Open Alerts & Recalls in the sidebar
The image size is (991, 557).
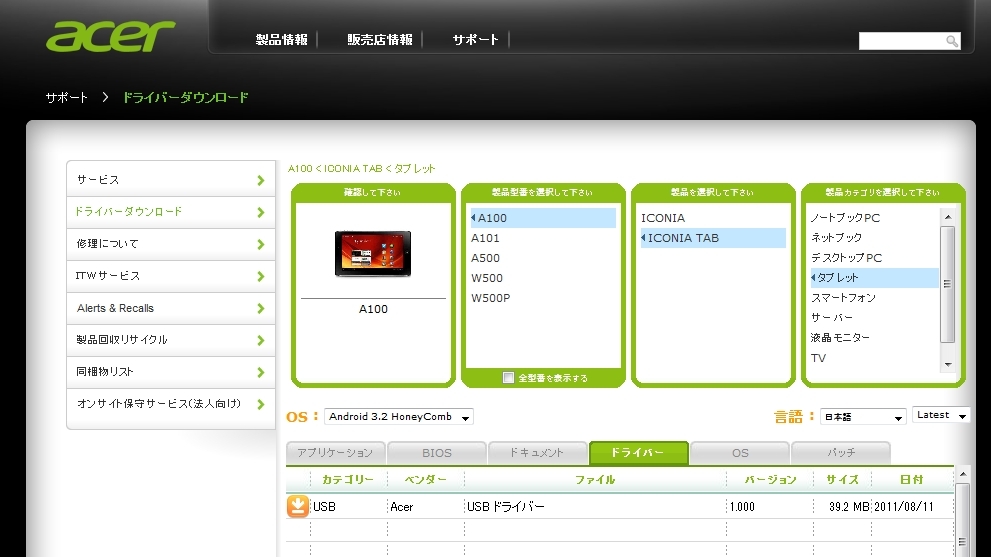[x=171, y=309]
